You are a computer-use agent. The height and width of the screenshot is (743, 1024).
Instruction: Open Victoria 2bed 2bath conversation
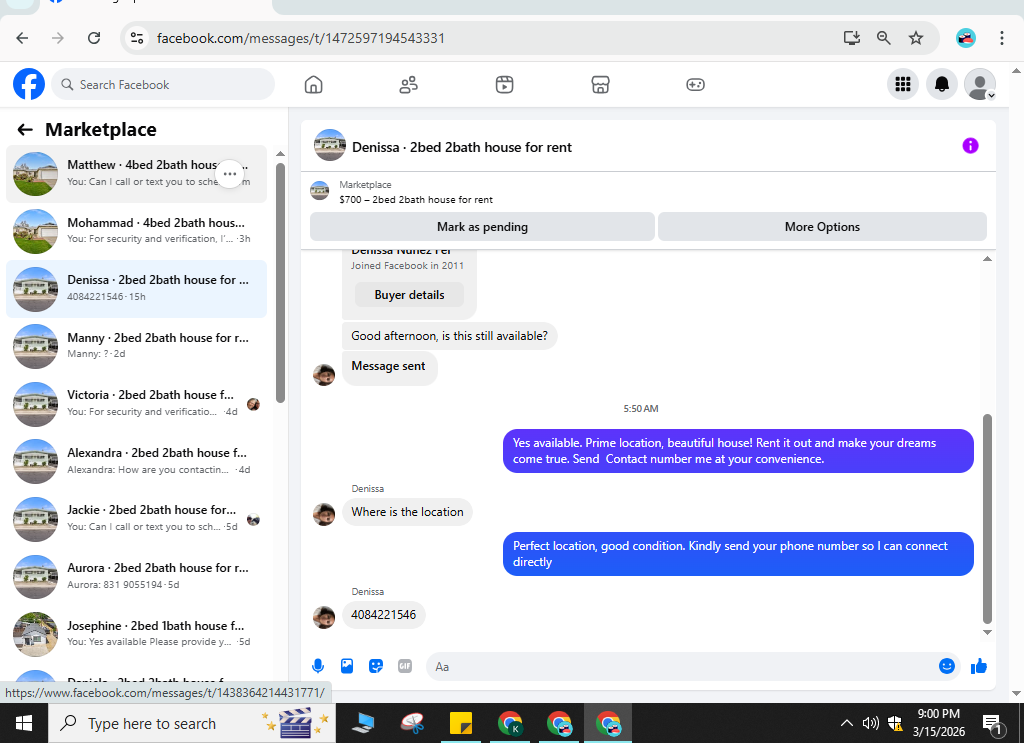136,403
